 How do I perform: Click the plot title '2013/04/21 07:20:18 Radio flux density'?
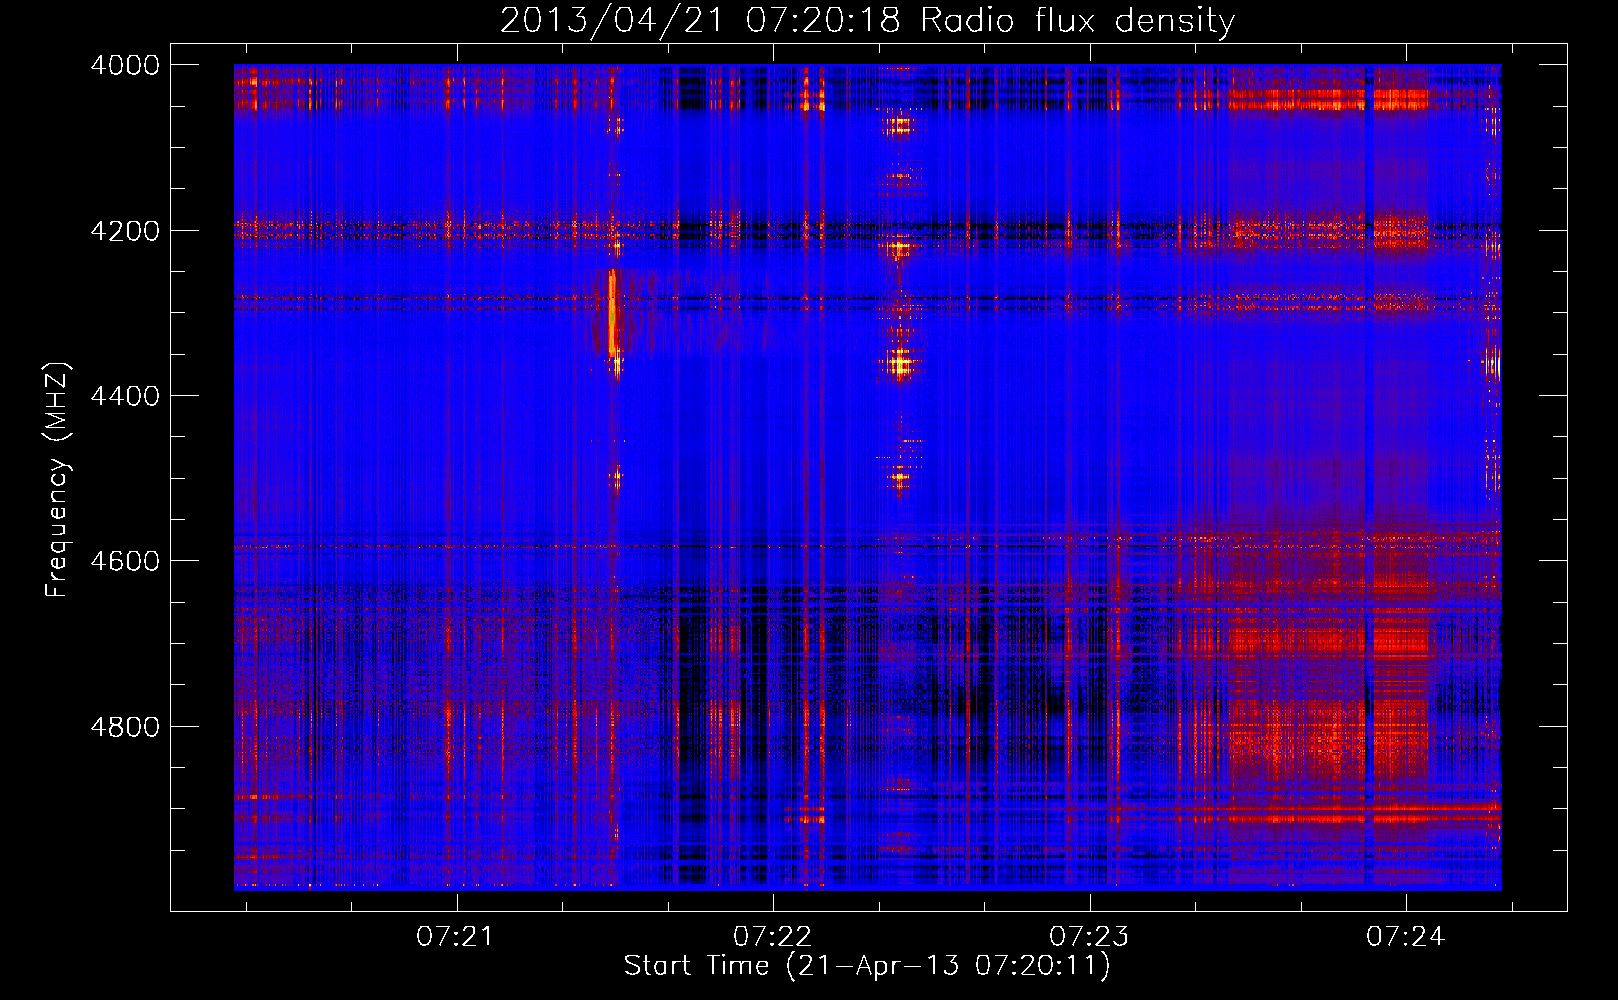[867, 20]
